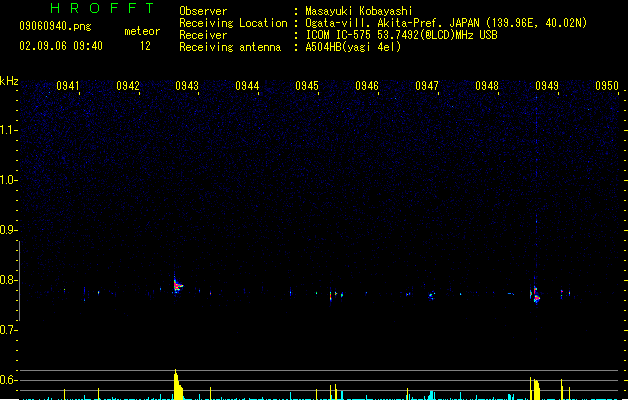Click the 0943 time marker
The width and height of the screenshot is (629, 400).
187,86
